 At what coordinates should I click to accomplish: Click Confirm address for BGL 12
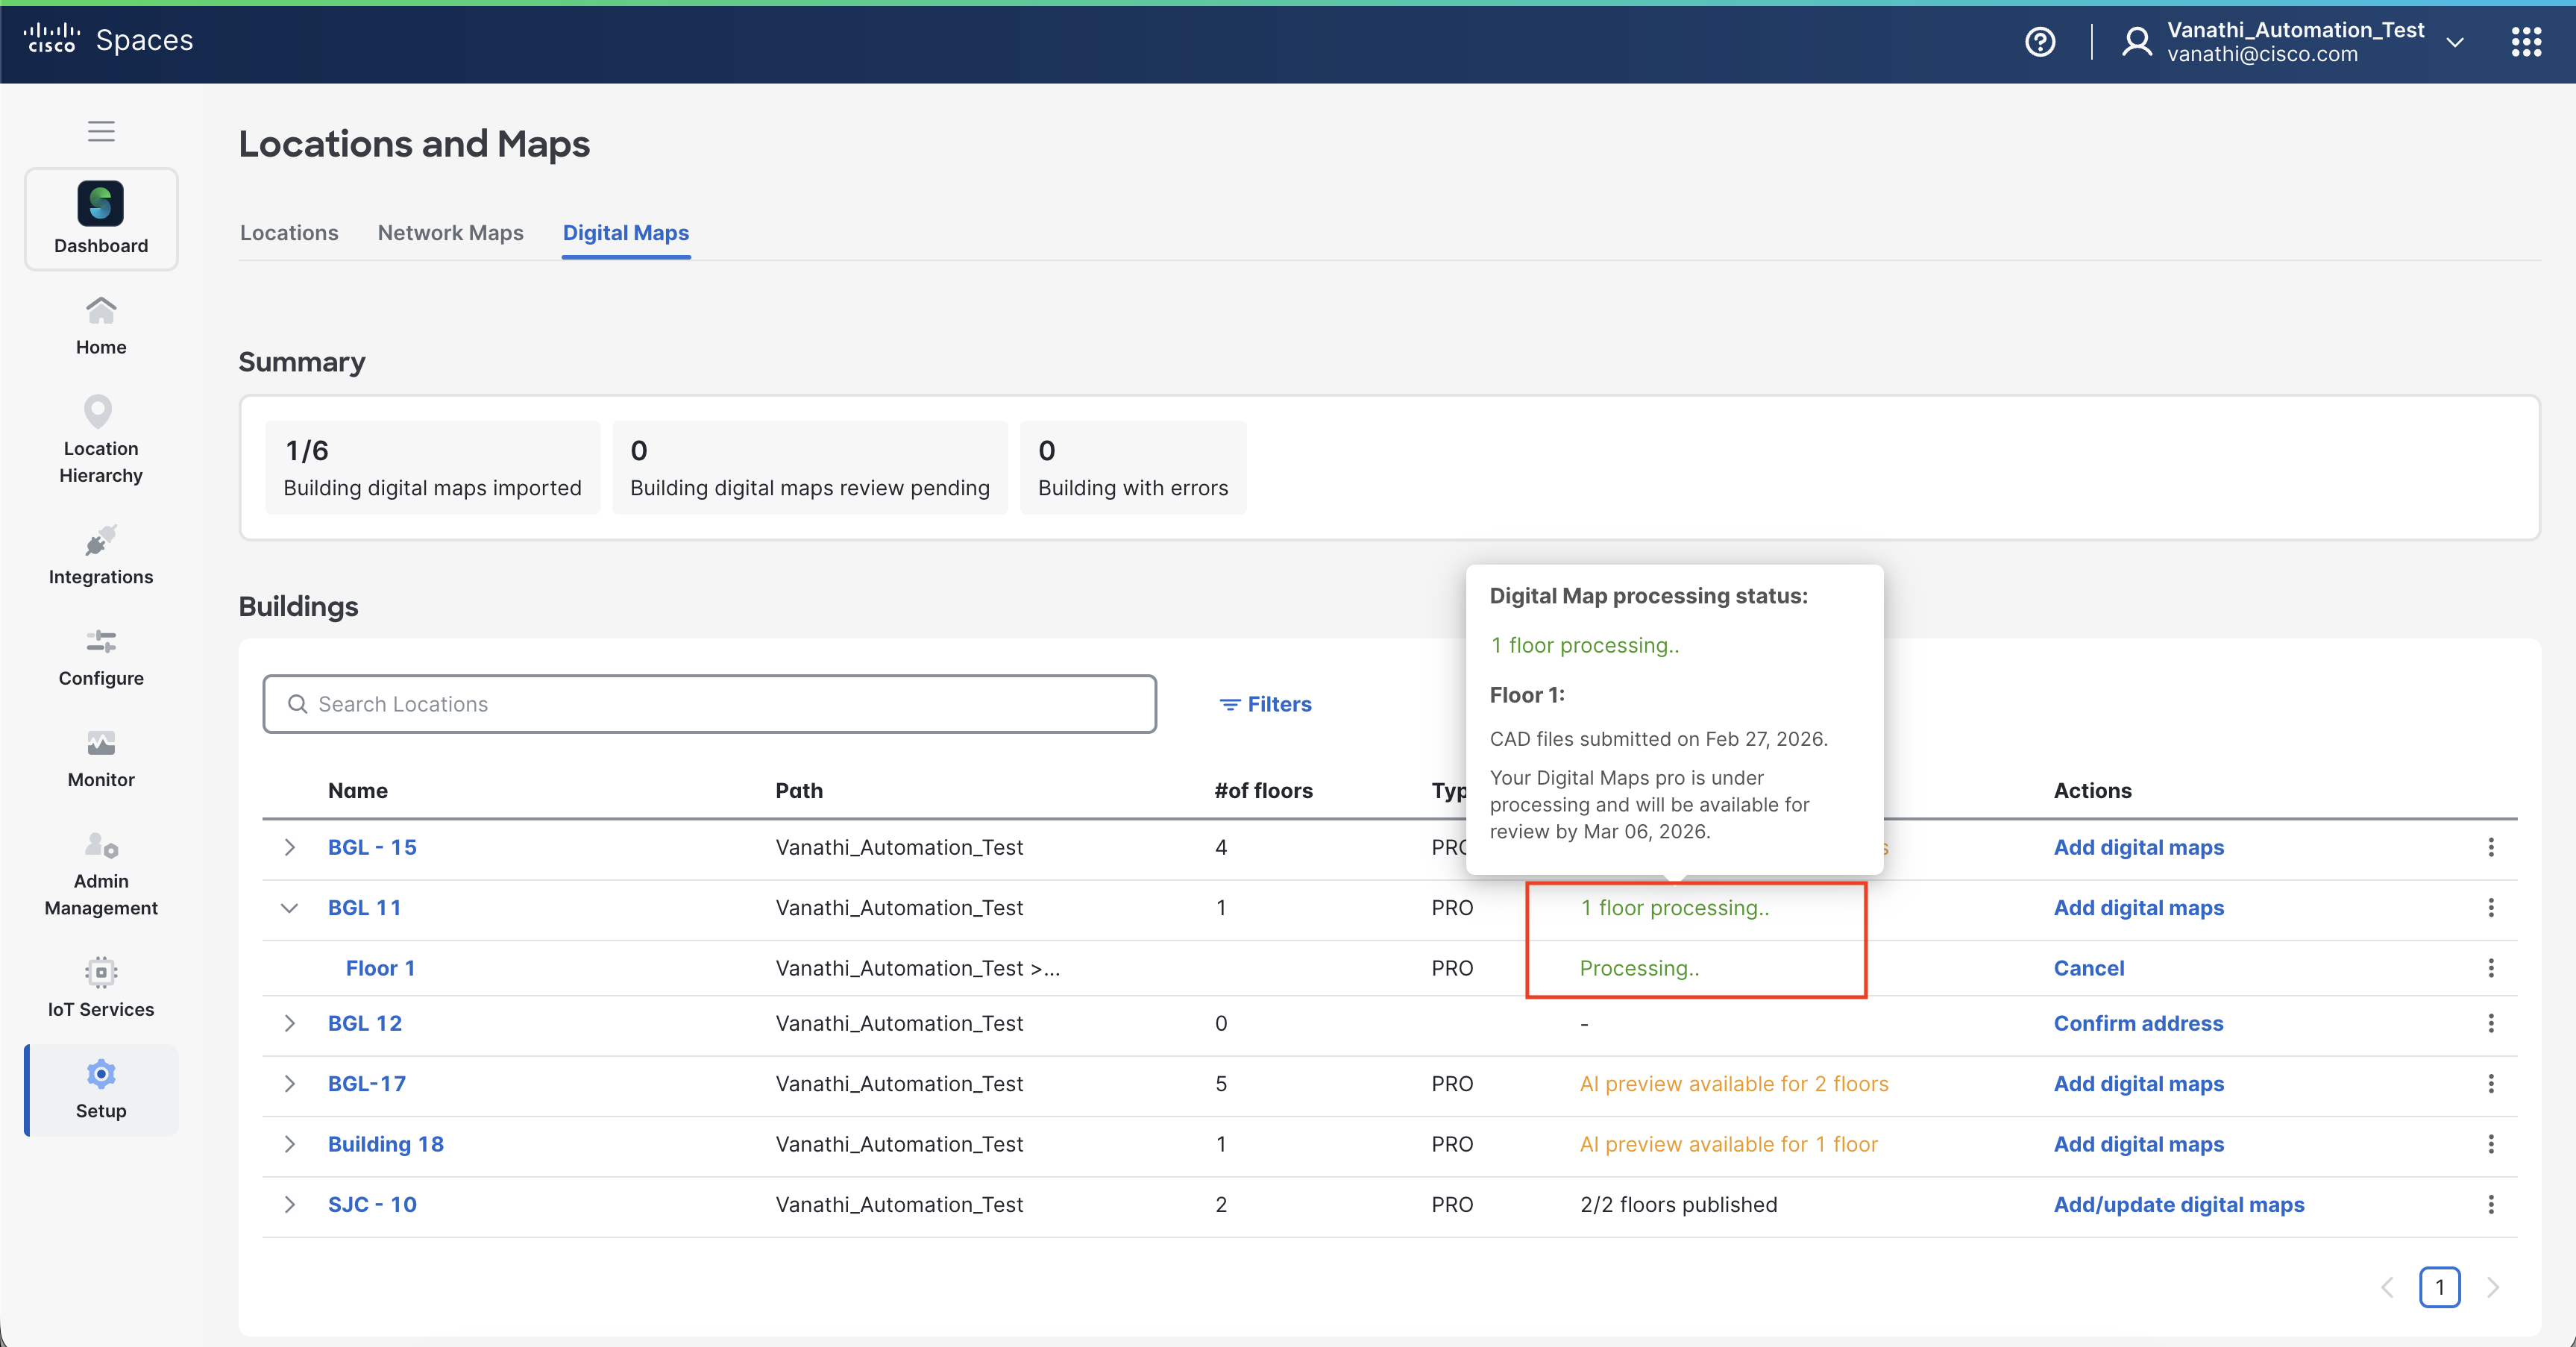tap(2138, 1023)
